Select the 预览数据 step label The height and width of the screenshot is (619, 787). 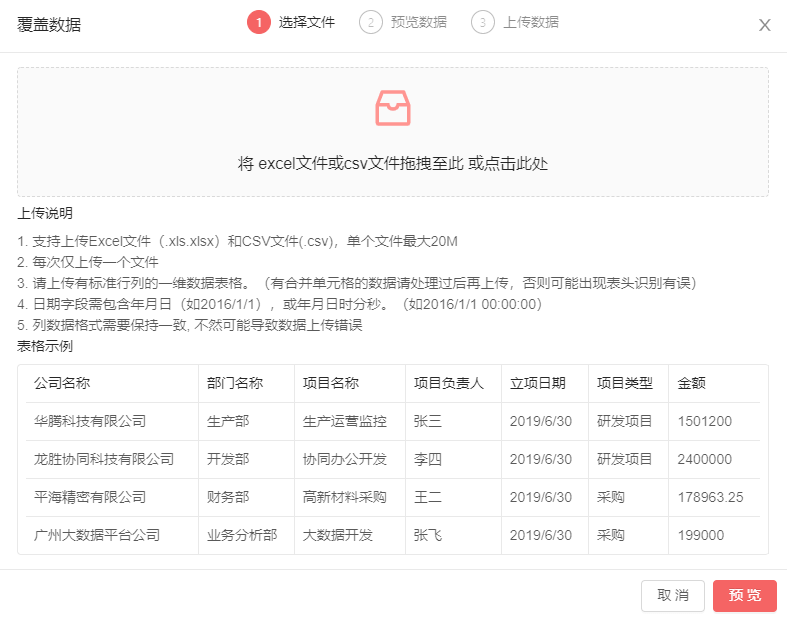[418, 22]
